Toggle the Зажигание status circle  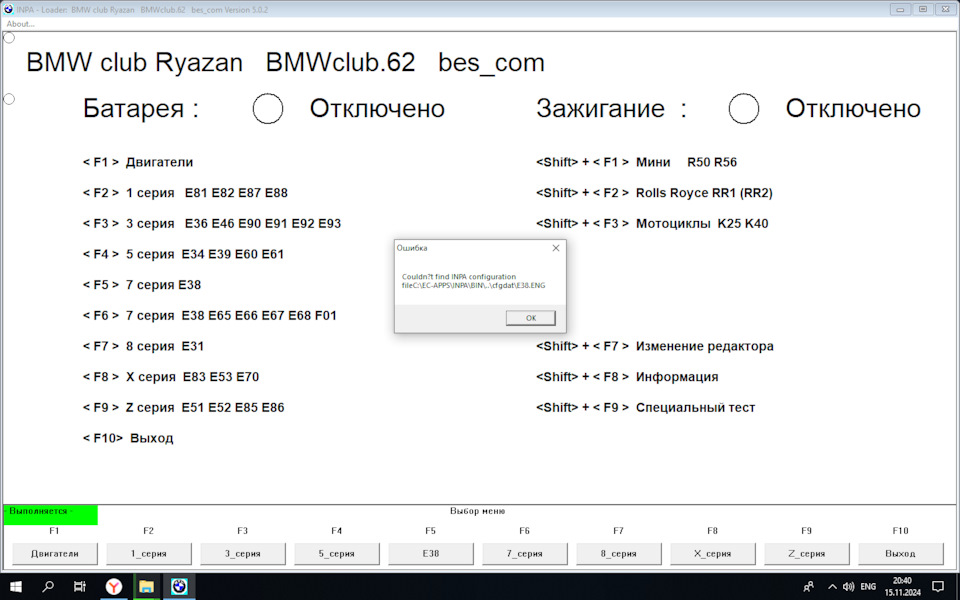pyautogui.click(x=743, y=109)
